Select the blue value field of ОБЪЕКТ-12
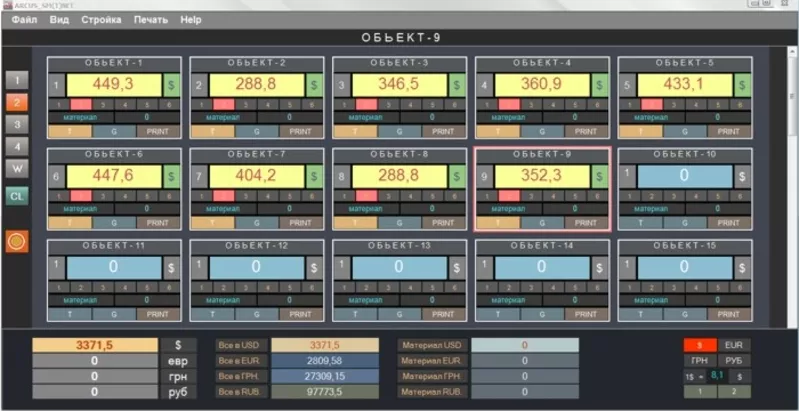Viewport: 799px width, 411px height. [255, 268]
